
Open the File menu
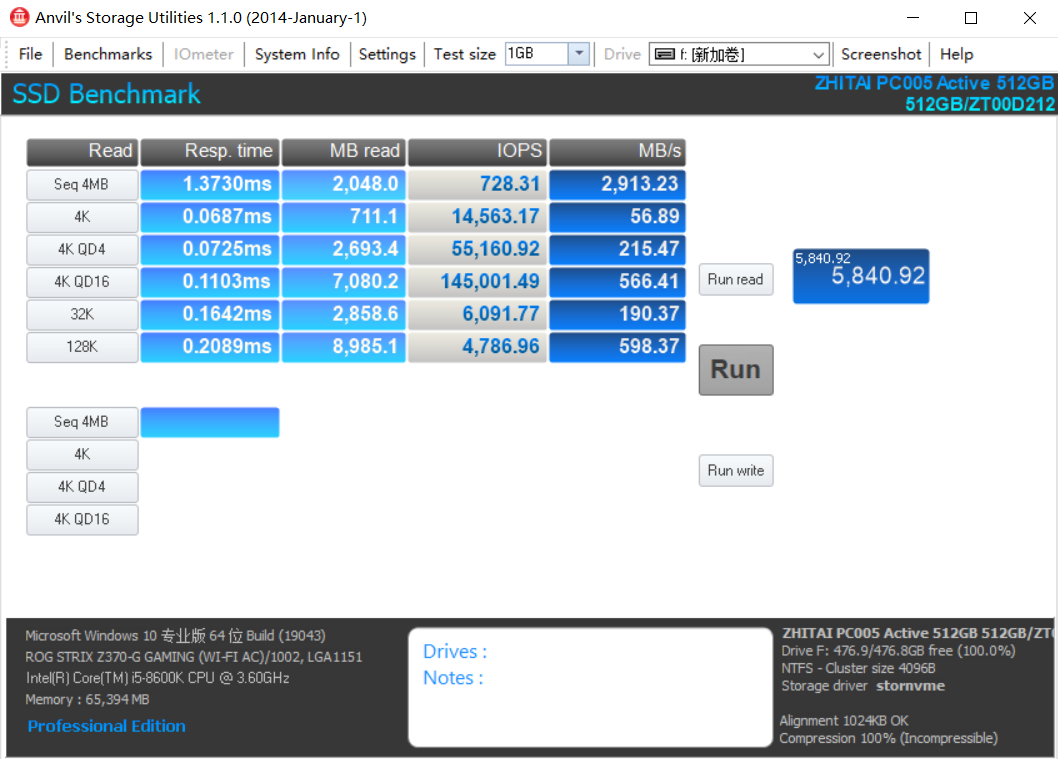(x=30, y=54)
